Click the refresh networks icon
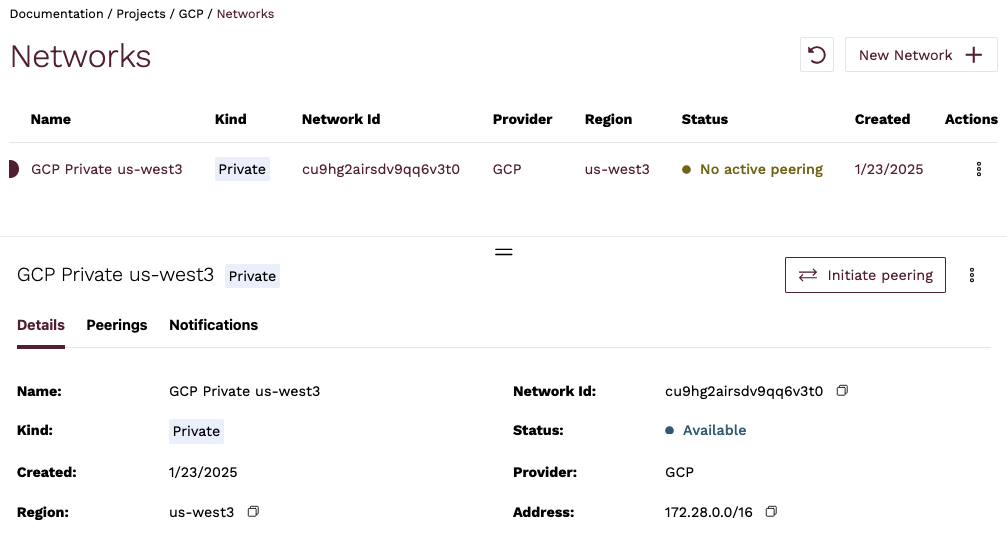 pos(817,55)
